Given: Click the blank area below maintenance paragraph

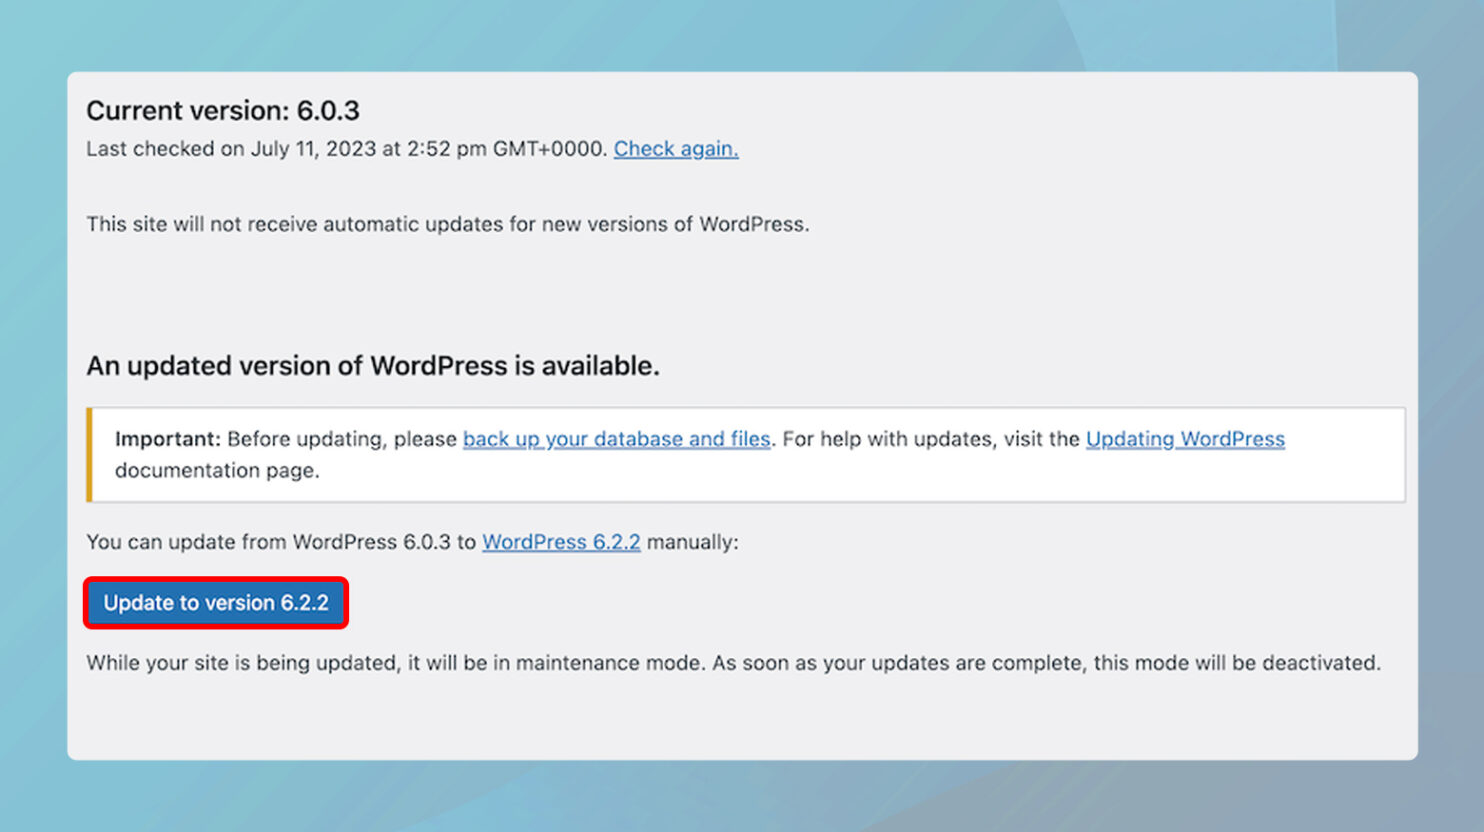Looking at the screenshot, I should coord(740,720).
